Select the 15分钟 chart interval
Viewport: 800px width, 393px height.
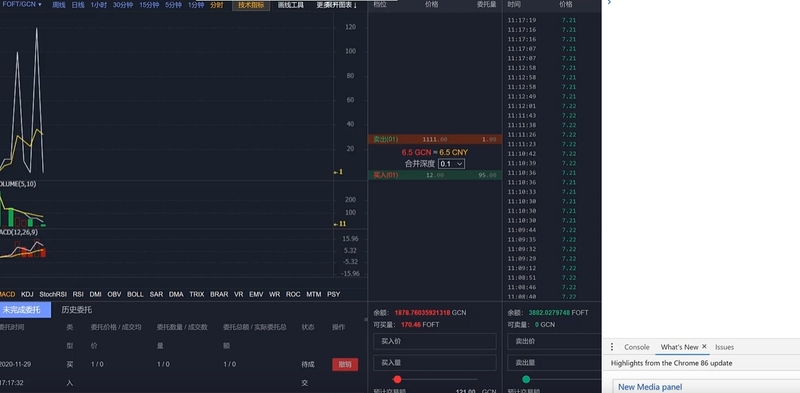pyautogui.click(x=149, y=5)
